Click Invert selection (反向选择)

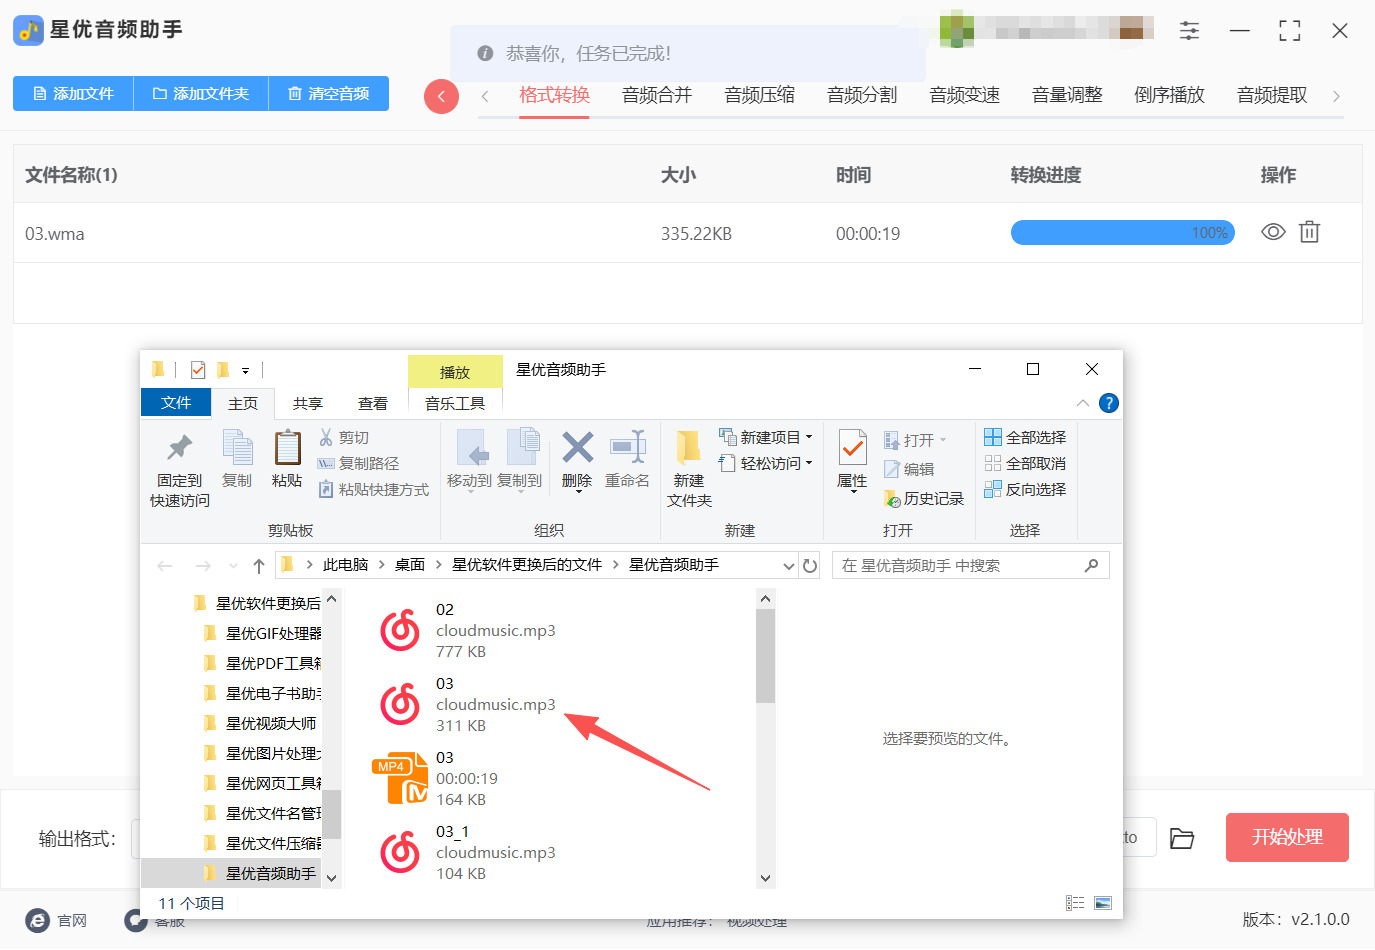click(x=1025, y=489)
